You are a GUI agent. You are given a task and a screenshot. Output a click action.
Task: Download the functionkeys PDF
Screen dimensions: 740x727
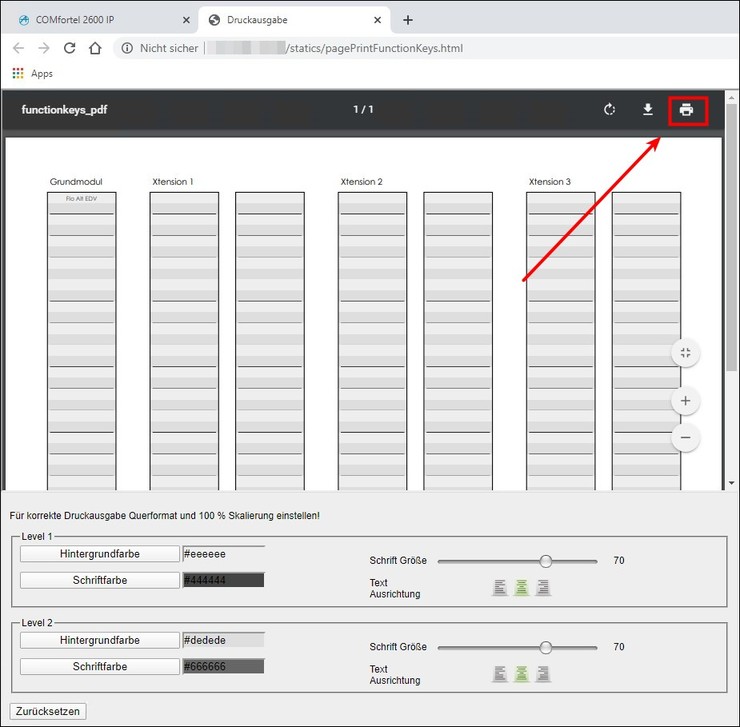coord(647,110)
